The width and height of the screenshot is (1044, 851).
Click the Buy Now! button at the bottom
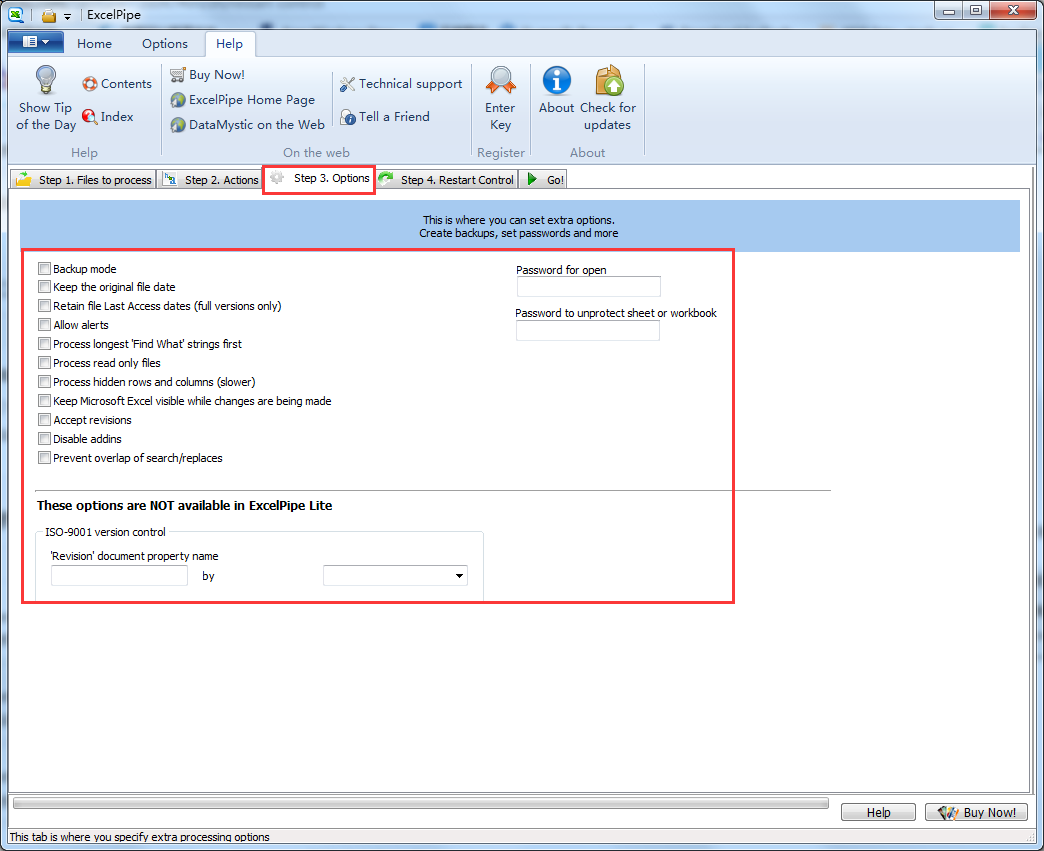click(x=976, y=812)
